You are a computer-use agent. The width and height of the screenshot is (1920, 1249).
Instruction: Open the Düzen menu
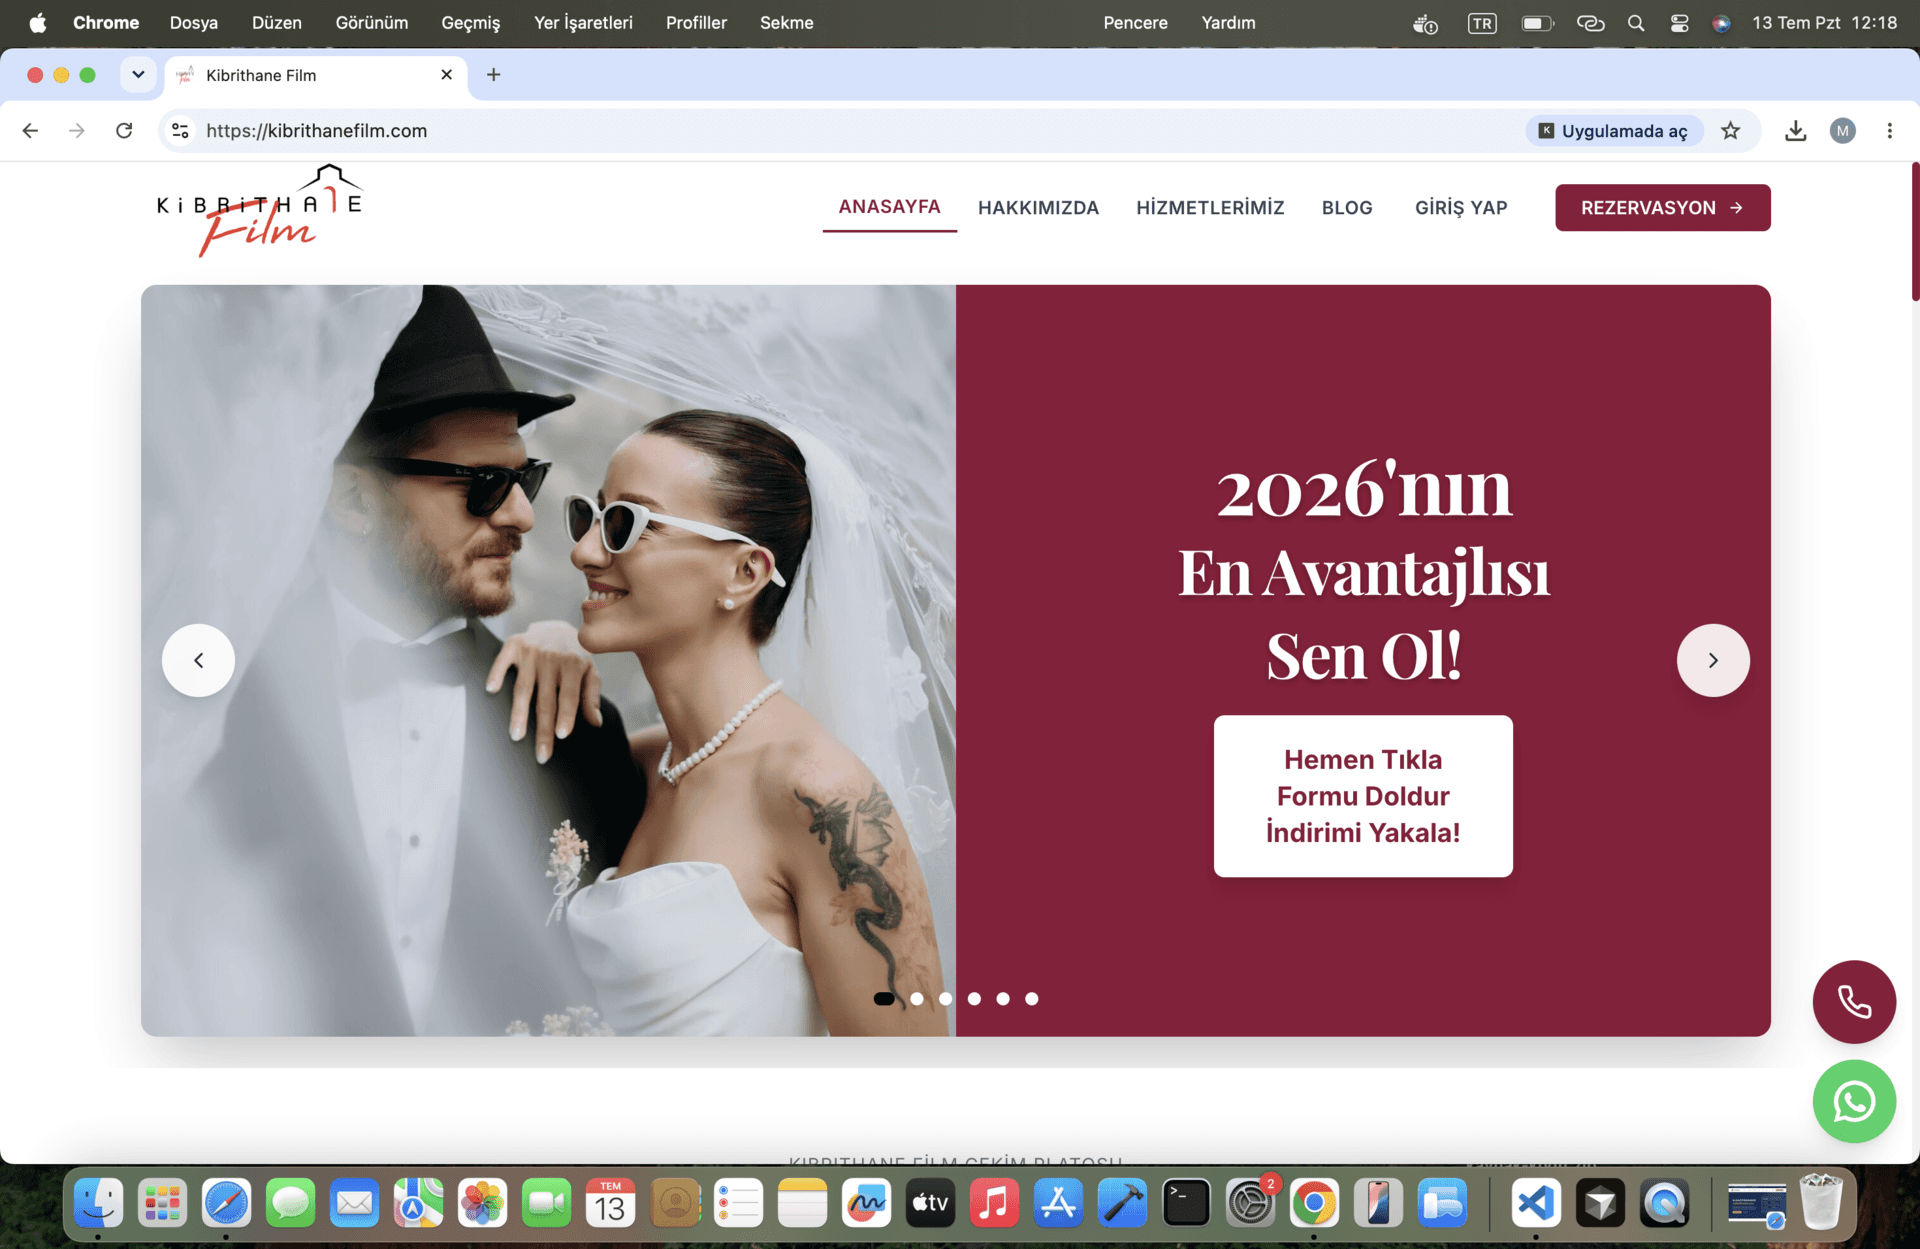click(x=277, y=22)
